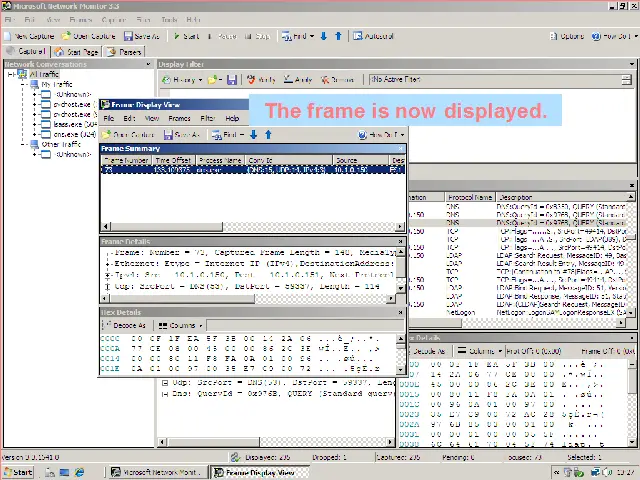Viewport: 640px width, 480px height.
Task: Click the Pause capture button
Action: point(222,36)
